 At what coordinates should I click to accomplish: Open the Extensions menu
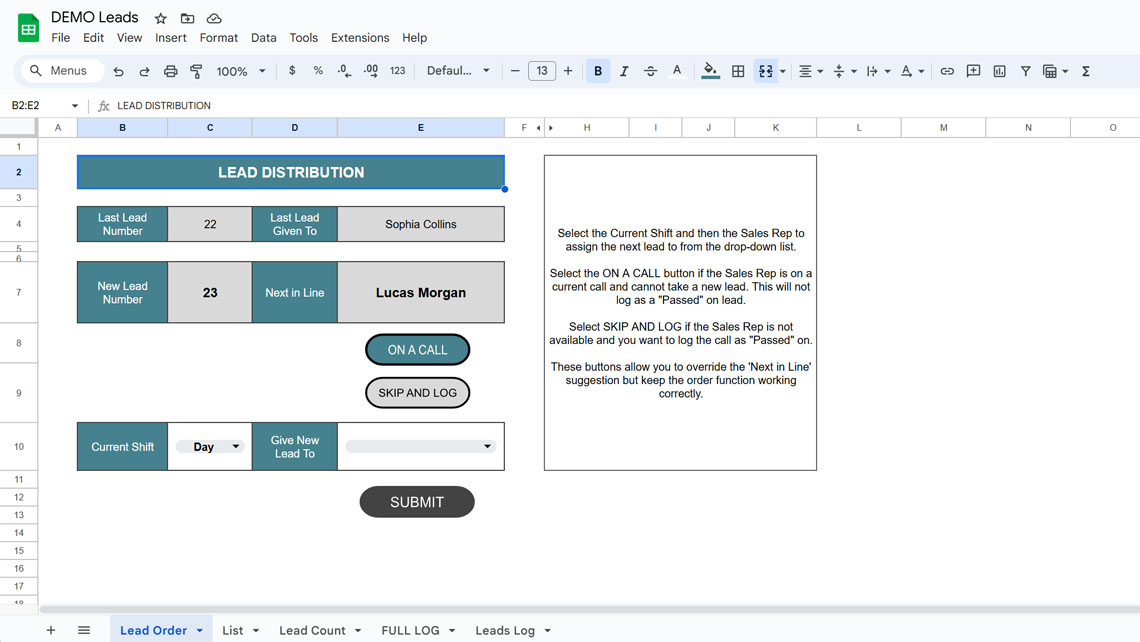[360, 38]
